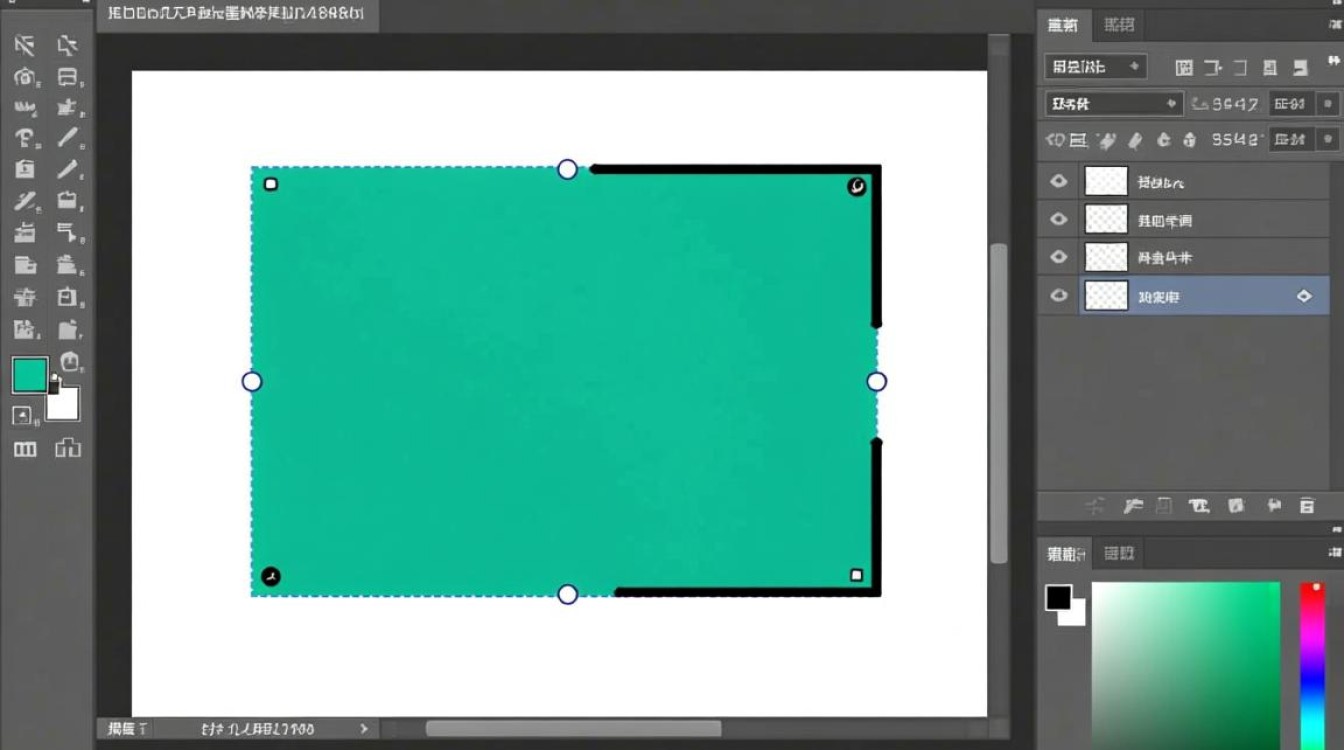Open the opacity value arrow in layers panel
Screen dimensions: 1344x750
(x=1328, y=103)
